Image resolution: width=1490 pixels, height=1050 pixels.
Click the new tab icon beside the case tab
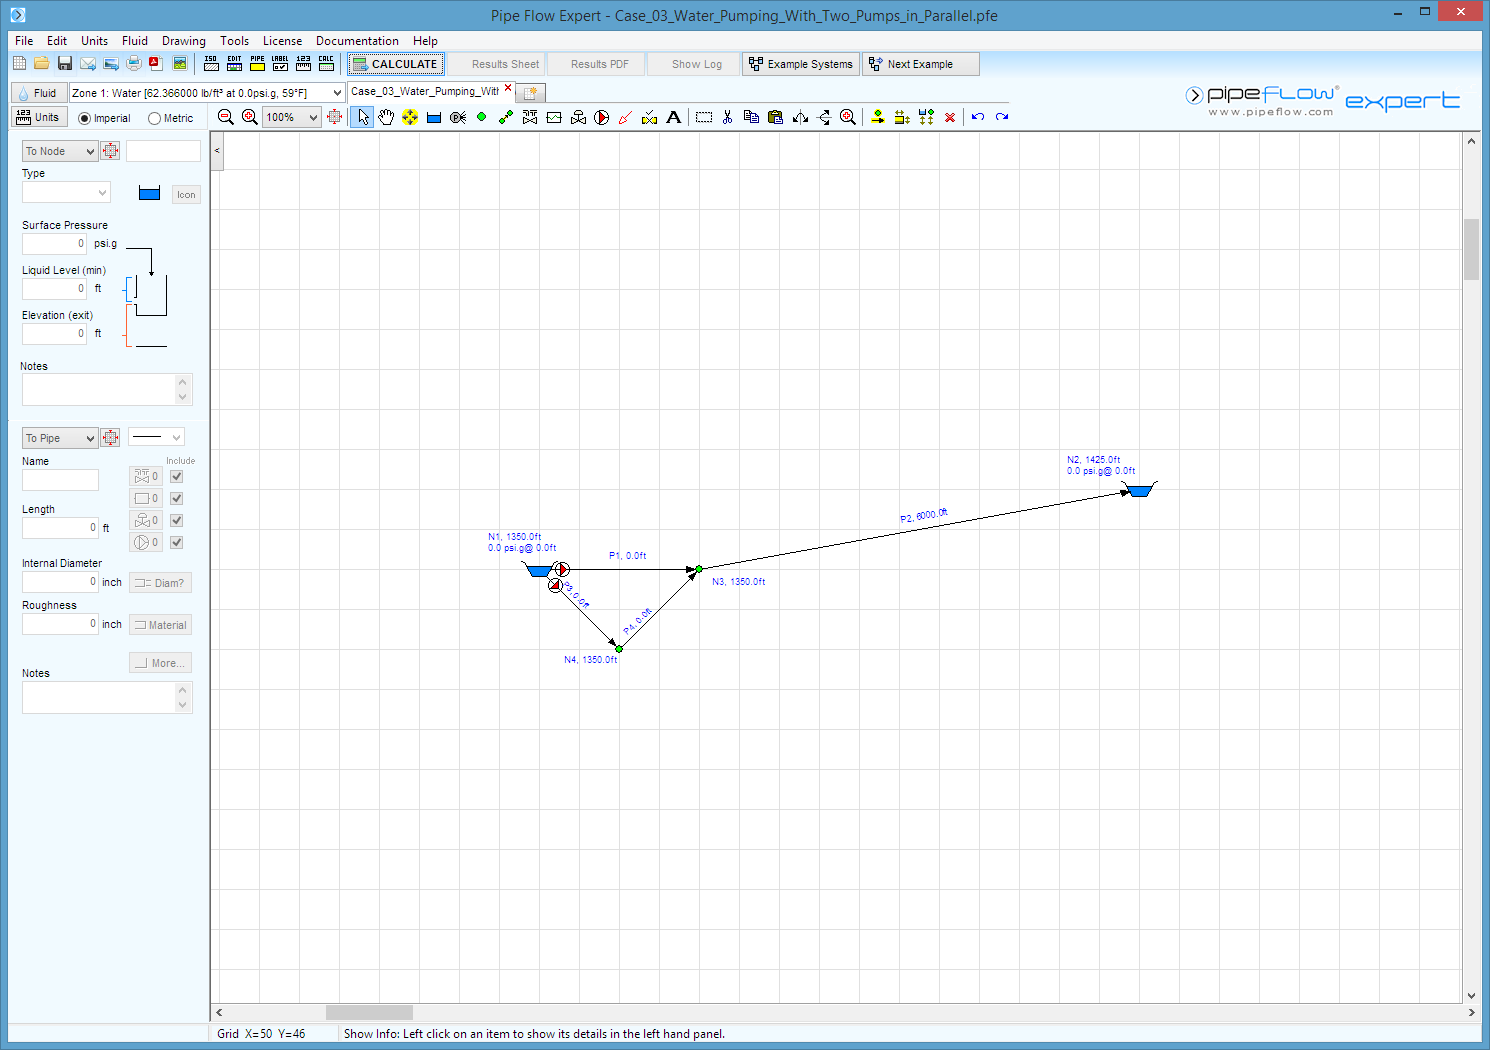tap(530, 93)
